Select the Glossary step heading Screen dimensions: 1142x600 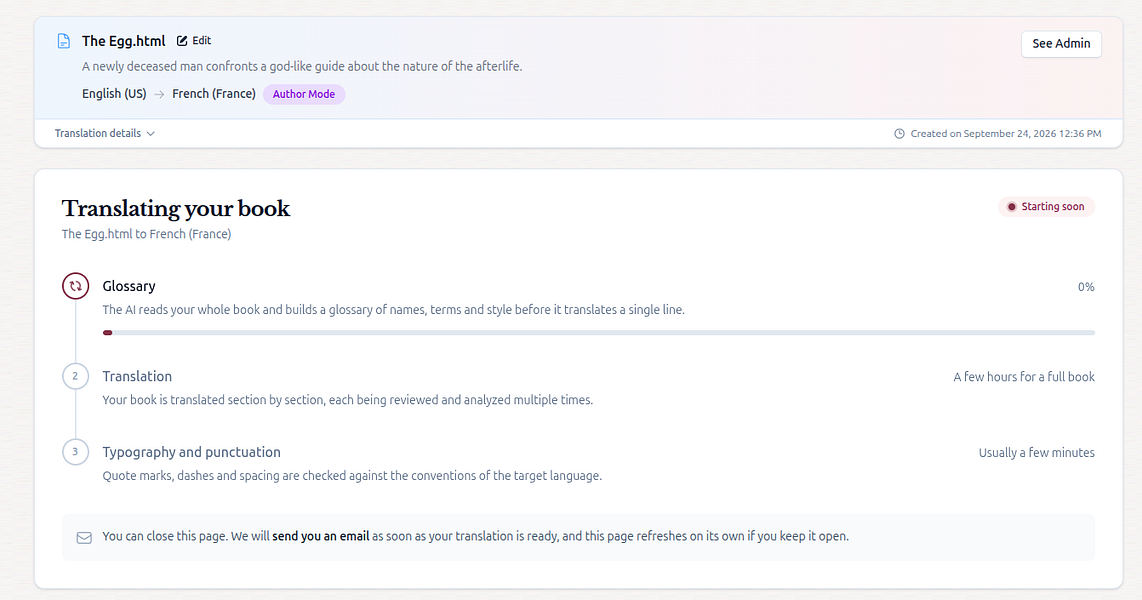click(x=129, y=286)
